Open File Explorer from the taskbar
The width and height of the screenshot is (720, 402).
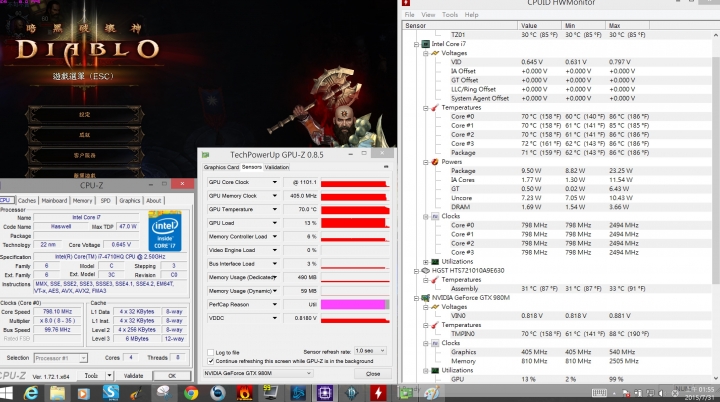[x=57, y=393]
